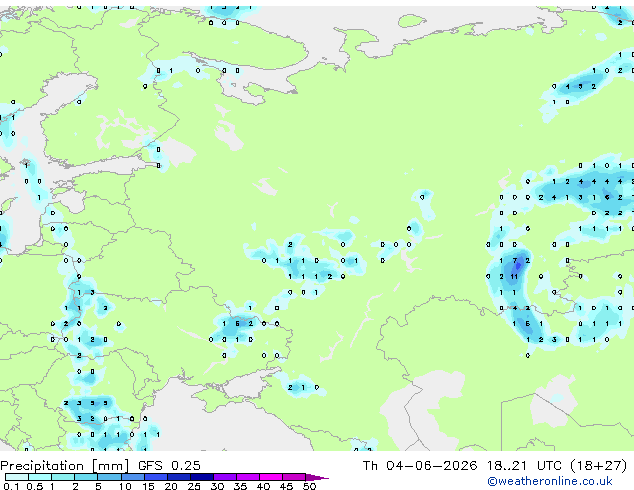The image size is (634, 490).
Task: Pick the 15–20 mm legend swatch
Action: (x=155, y=477)
